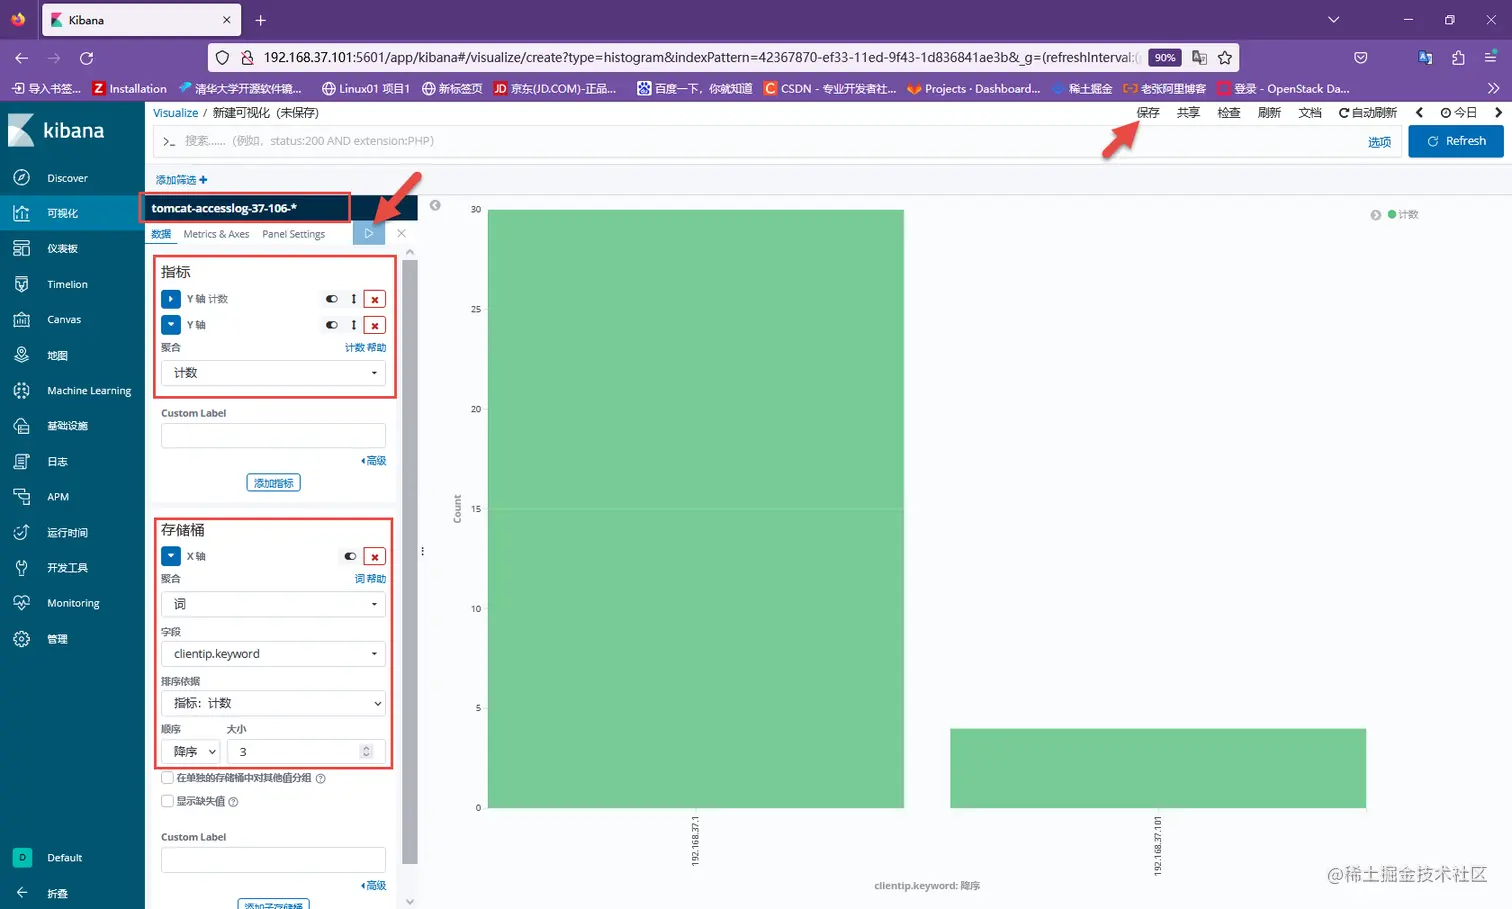Expand the Y 轴 计数 metric section
The height and width of the screenshot is (909, 1512).
click(x=171, y=299)
